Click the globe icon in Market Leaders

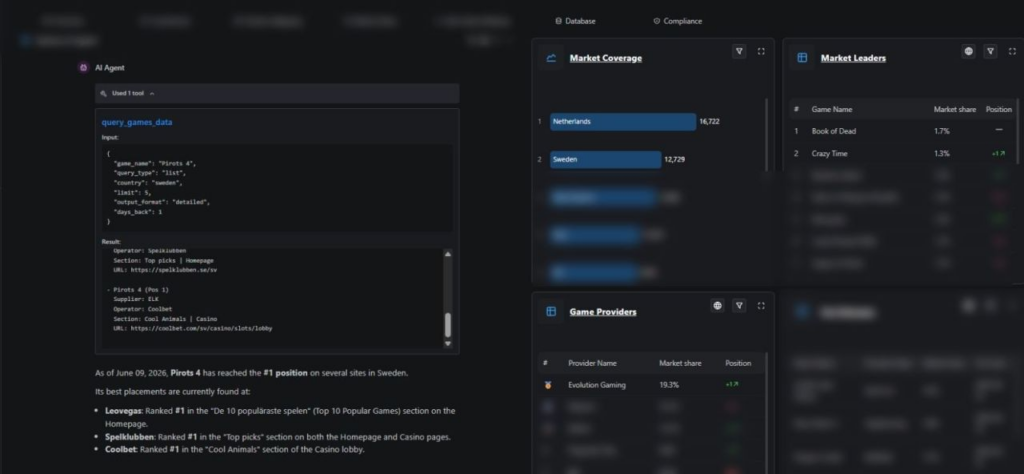pos(968,52)
